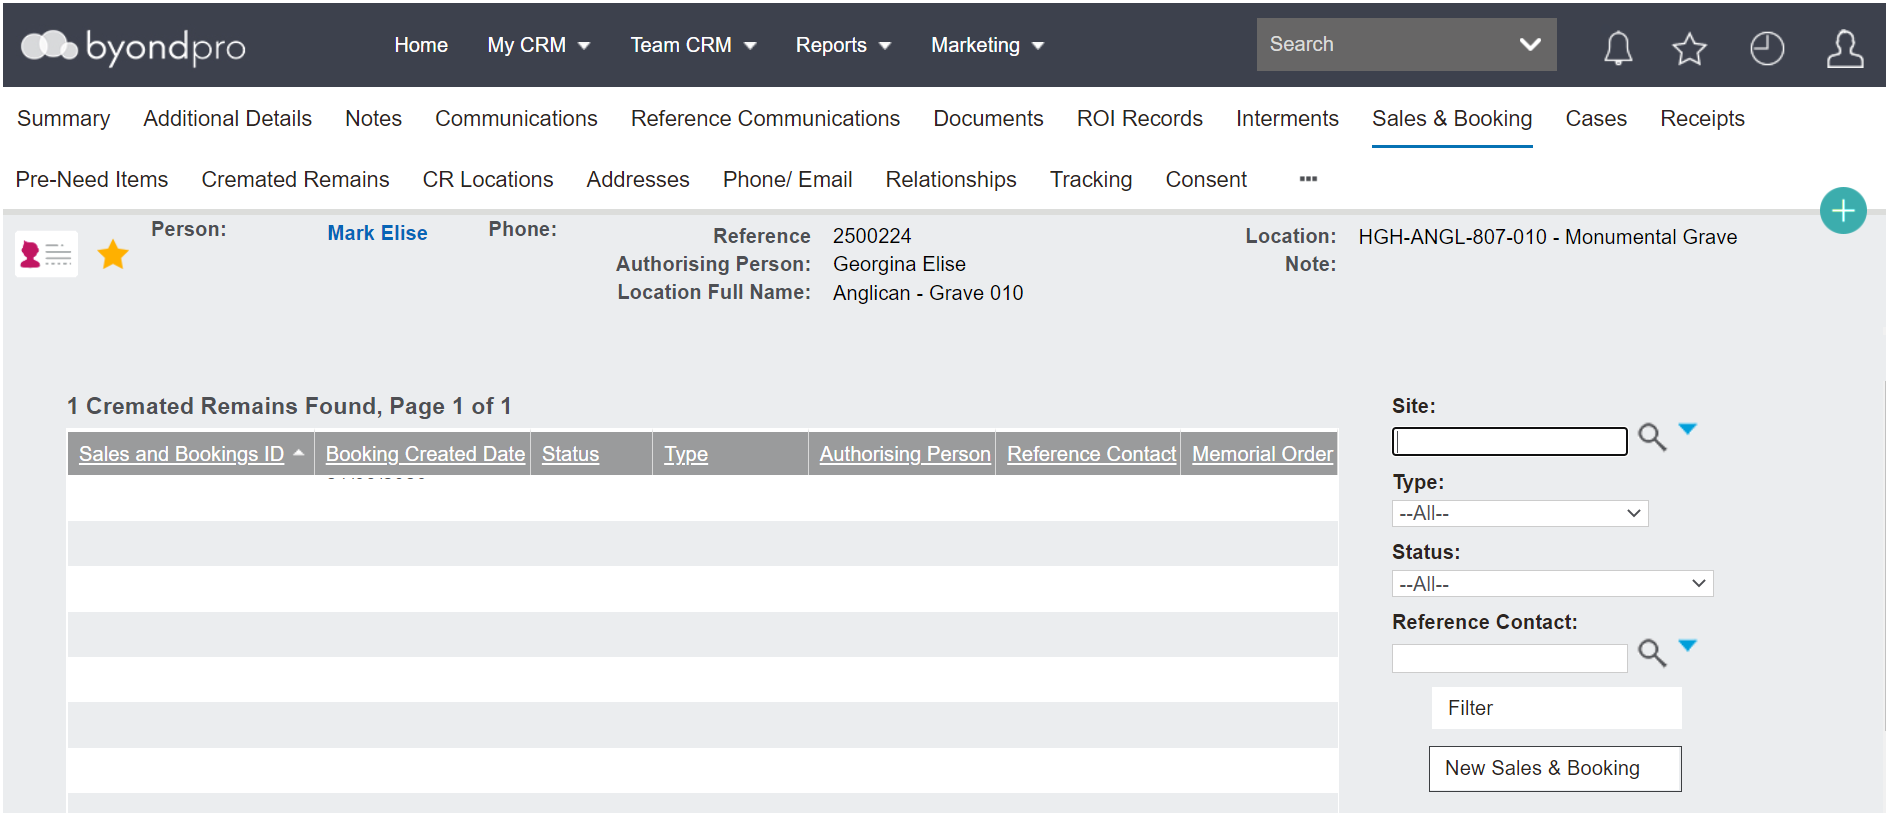
Task: Sort by Sales and Bookings ID column
Action: click(181, 454)
